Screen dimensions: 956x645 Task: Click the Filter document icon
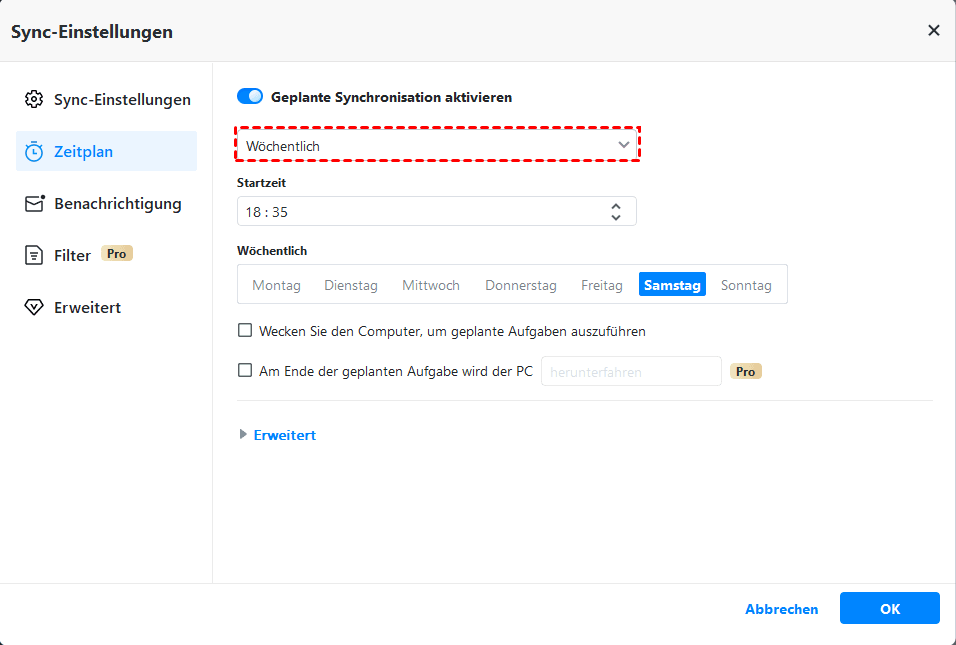click(35, 256)
